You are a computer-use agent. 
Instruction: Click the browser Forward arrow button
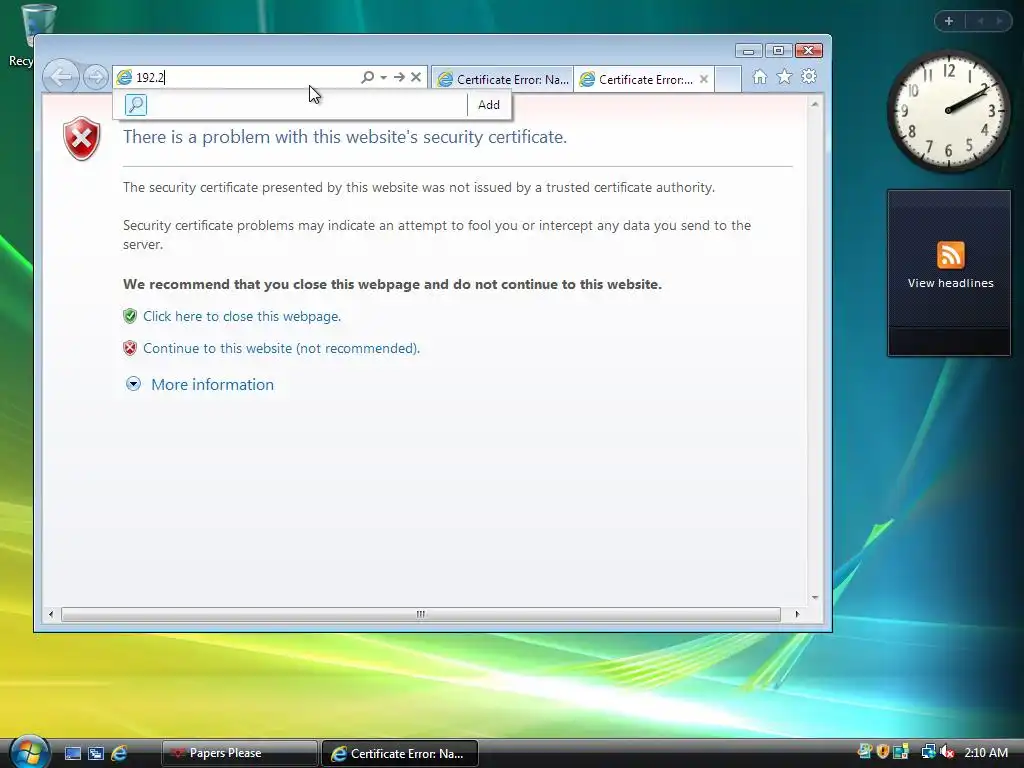coord(96,77)
